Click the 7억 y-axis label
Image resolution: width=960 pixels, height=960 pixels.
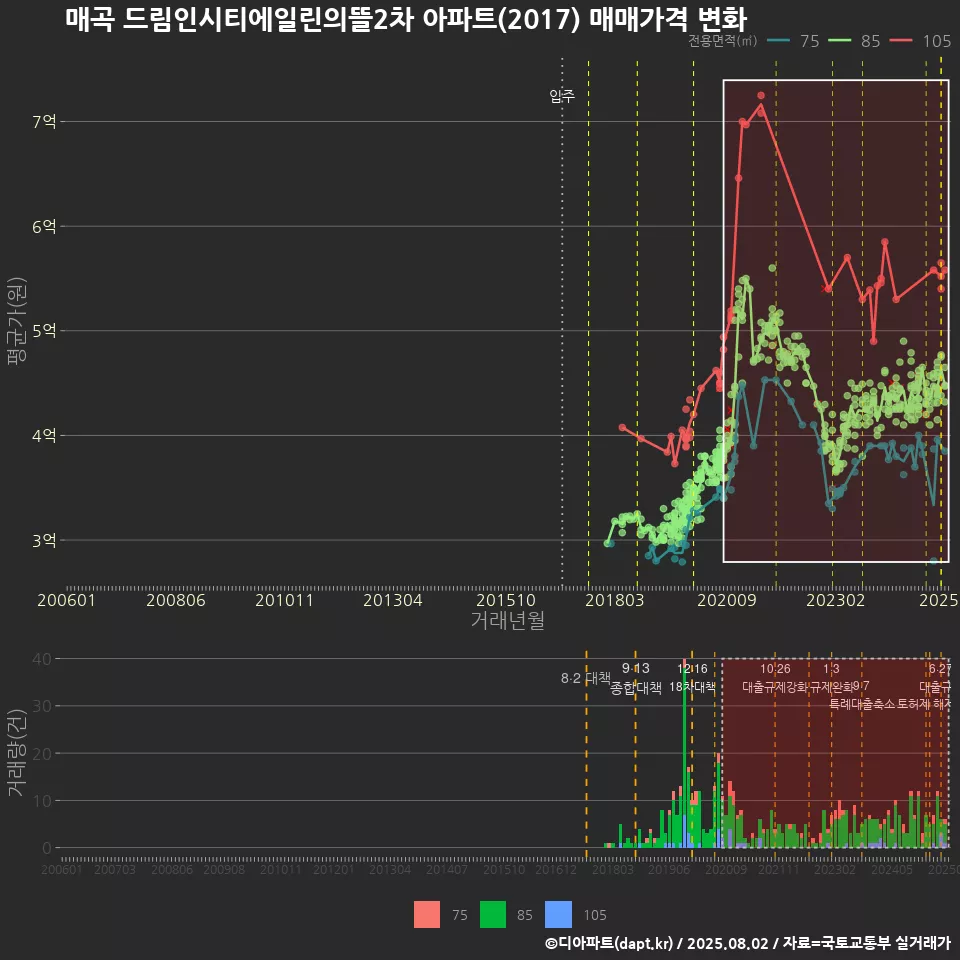[x=44, y=121]
